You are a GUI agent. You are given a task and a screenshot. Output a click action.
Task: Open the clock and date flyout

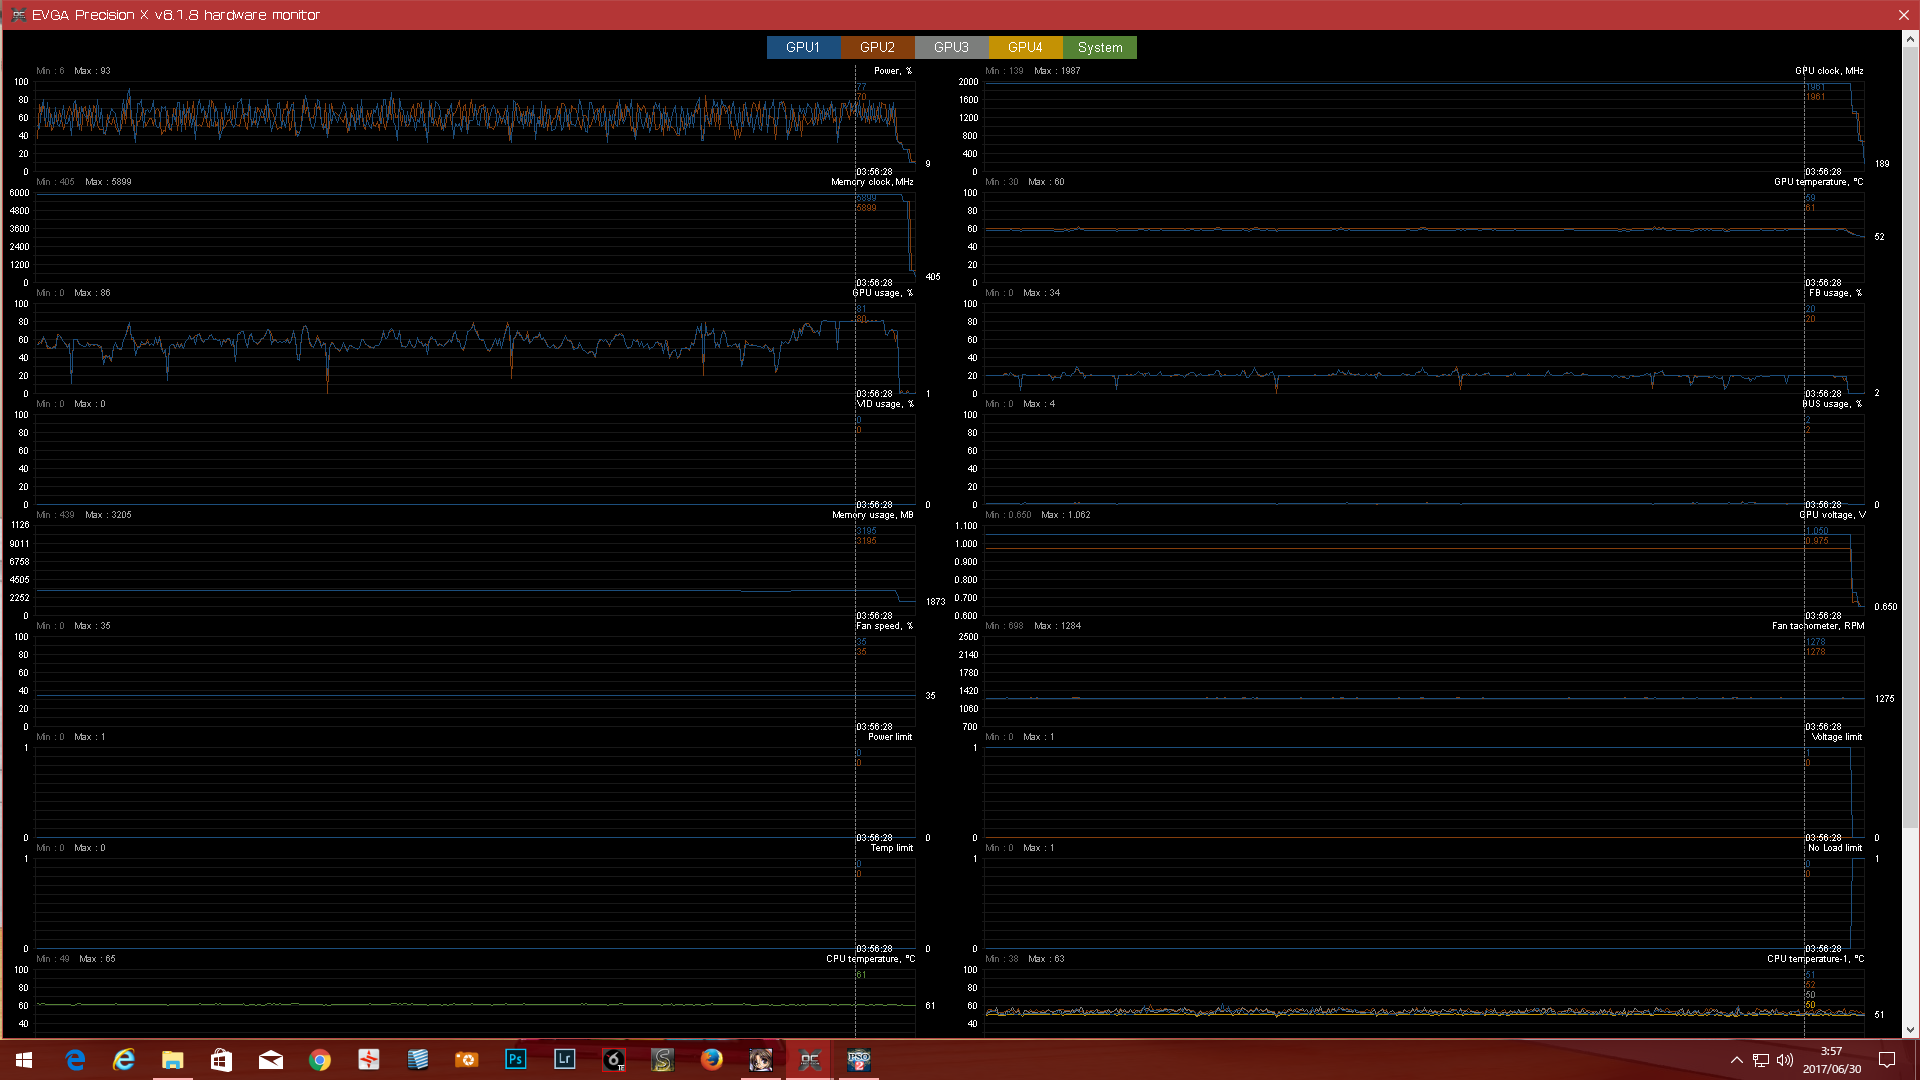click(1832, 1060)
